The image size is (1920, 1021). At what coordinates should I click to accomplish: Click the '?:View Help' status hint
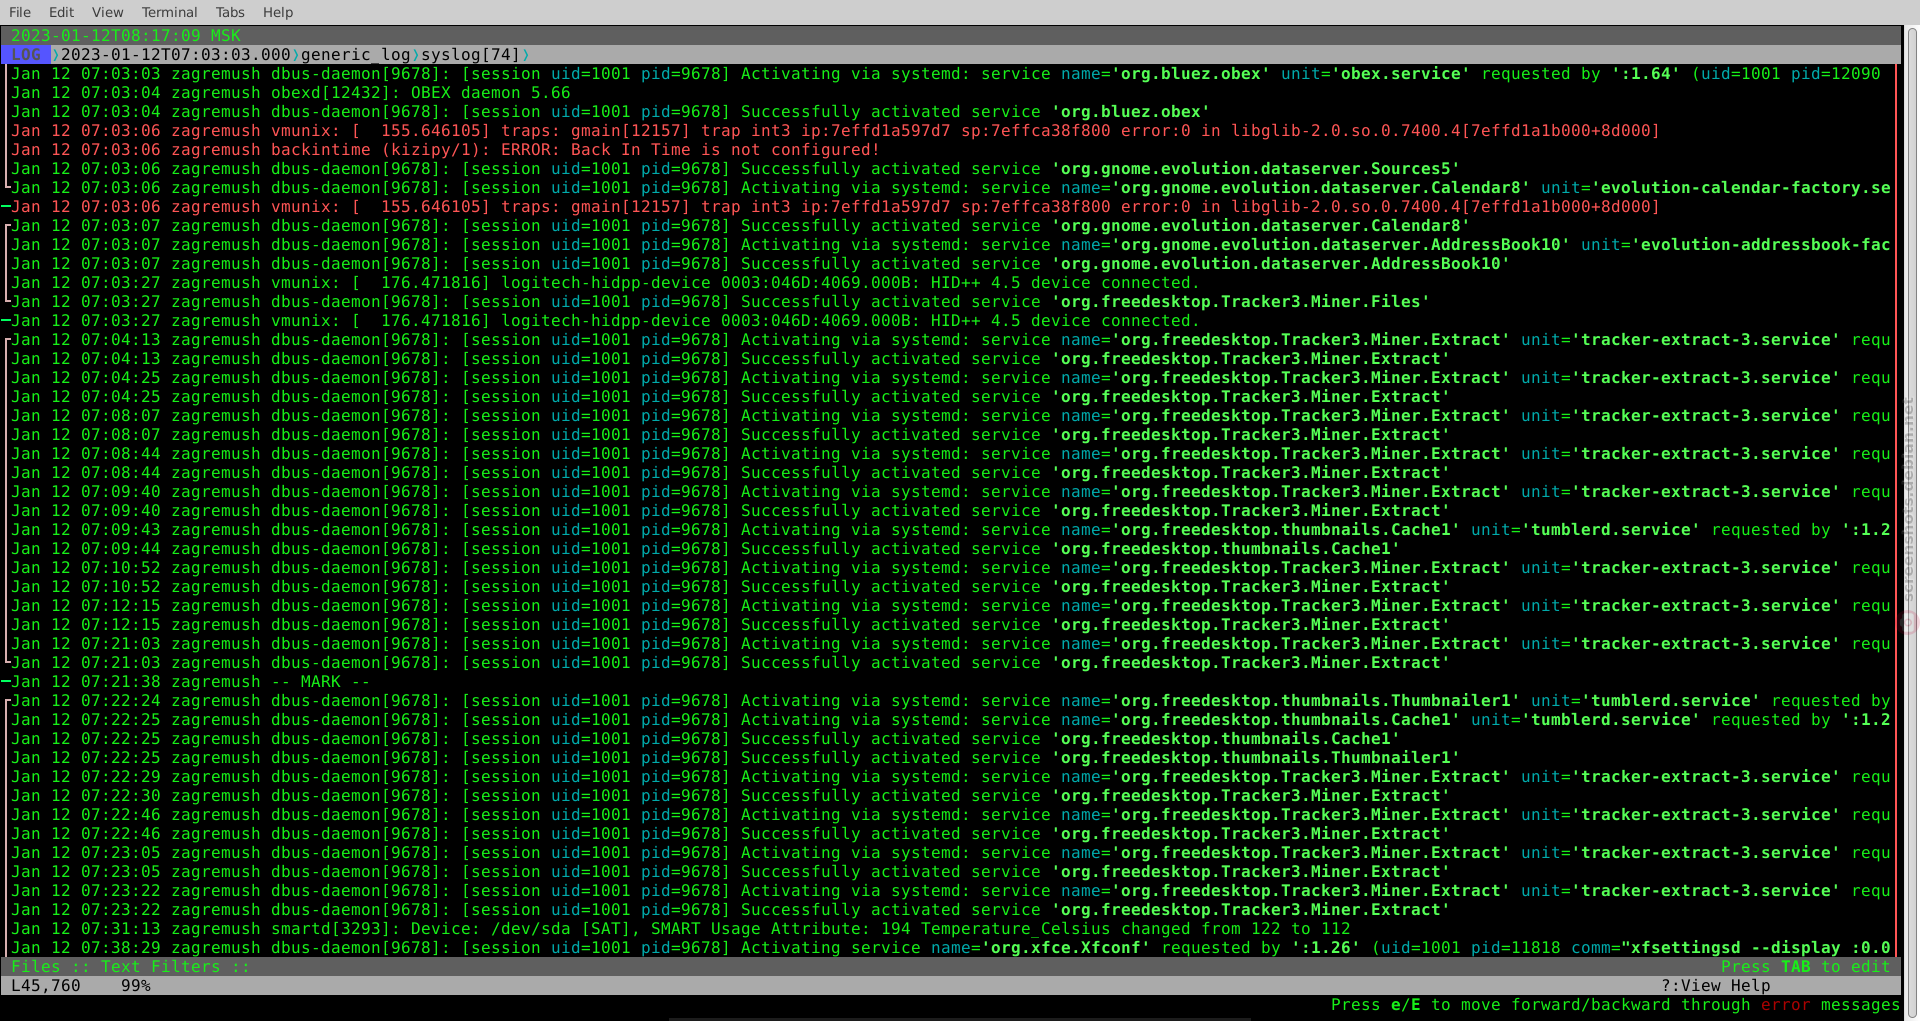[1716, 986]
